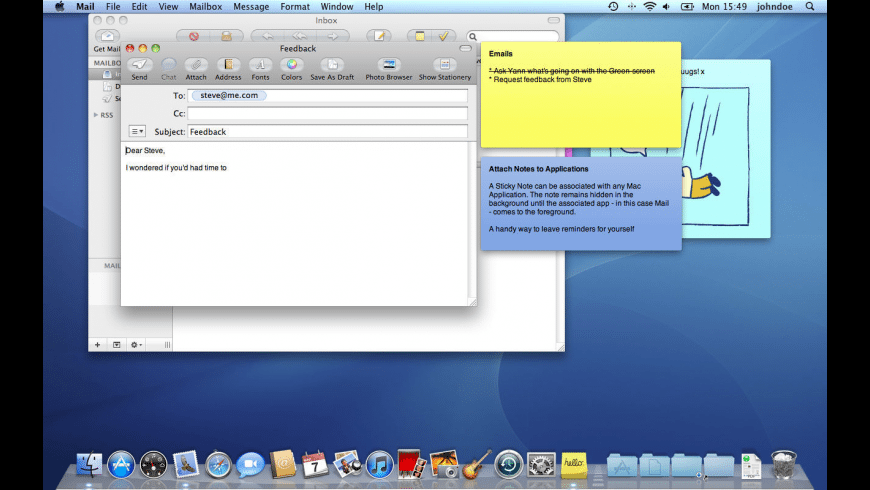The width and height of the screenshot is (870, 490).
Task: Click the volume icon in menu bar
Action: (666, 7)
